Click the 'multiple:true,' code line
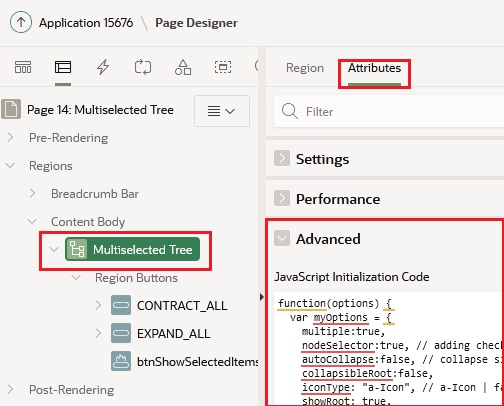 (x=343, y=331)
